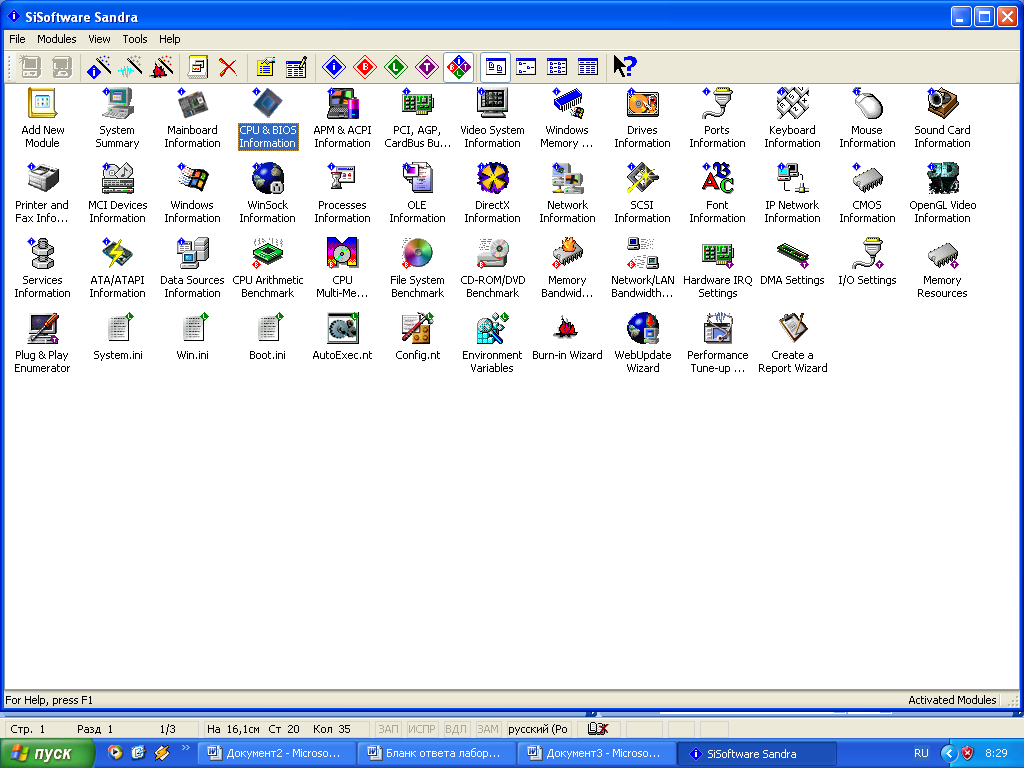This screenshot has width=1024, height=768.
Task: Toggle all module types filter
Action: [x=458, y=67]
